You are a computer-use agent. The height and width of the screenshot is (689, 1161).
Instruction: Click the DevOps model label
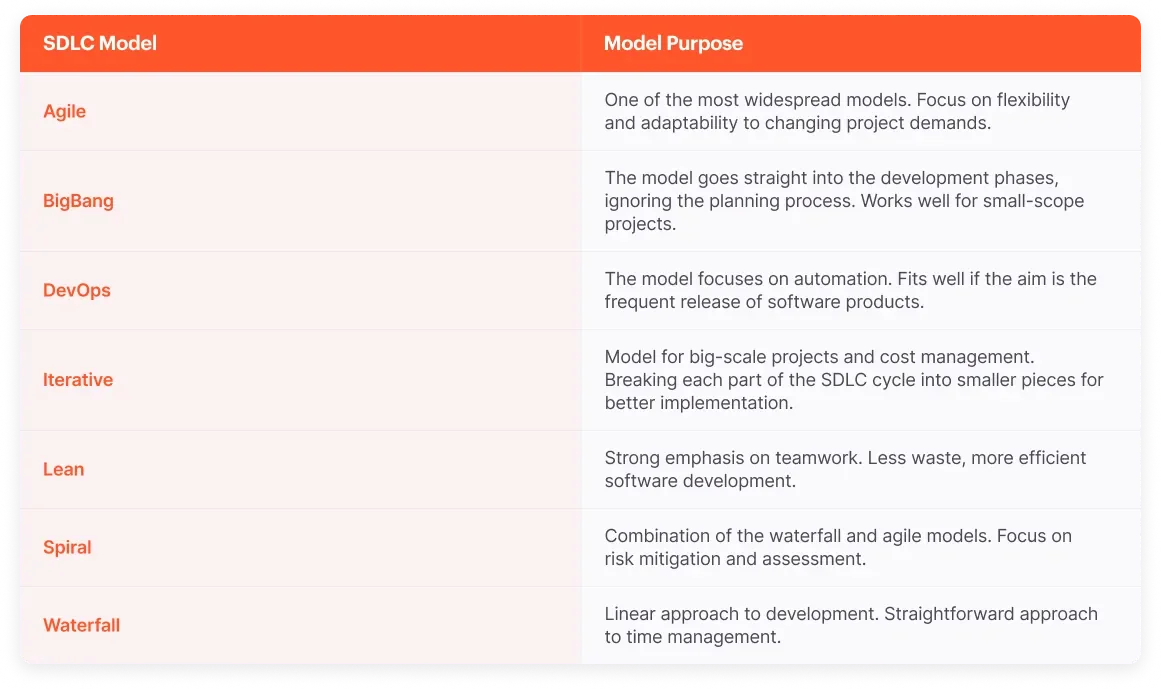click(x=77, y=290)
